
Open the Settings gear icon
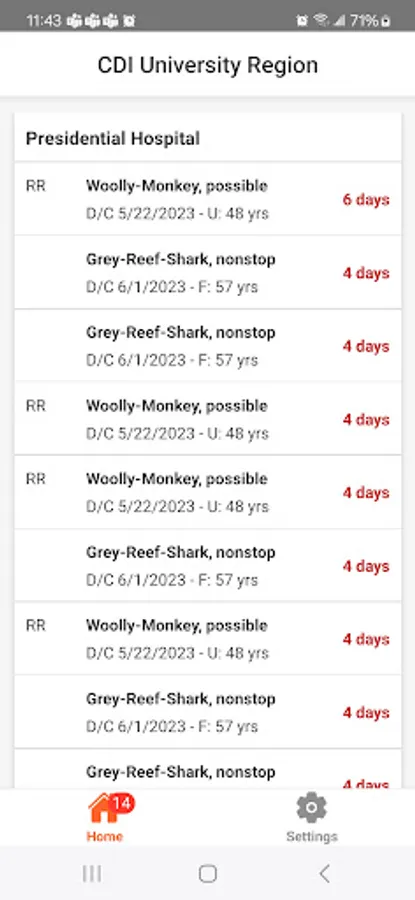[x=312, y=808]
